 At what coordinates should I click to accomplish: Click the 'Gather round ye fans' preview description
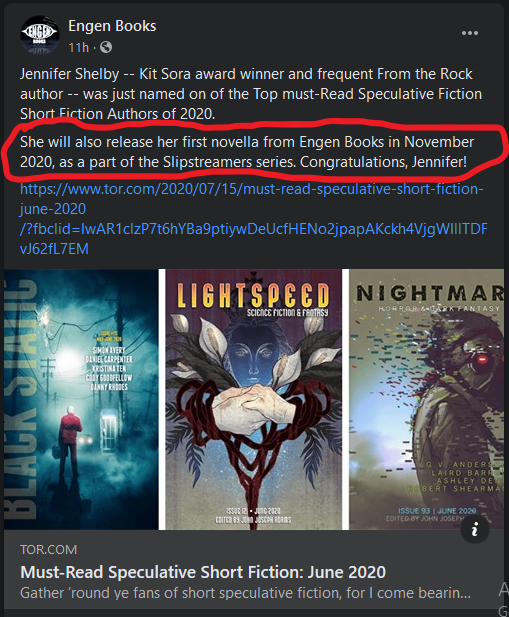pyautogui.click(x=245, y=593)
